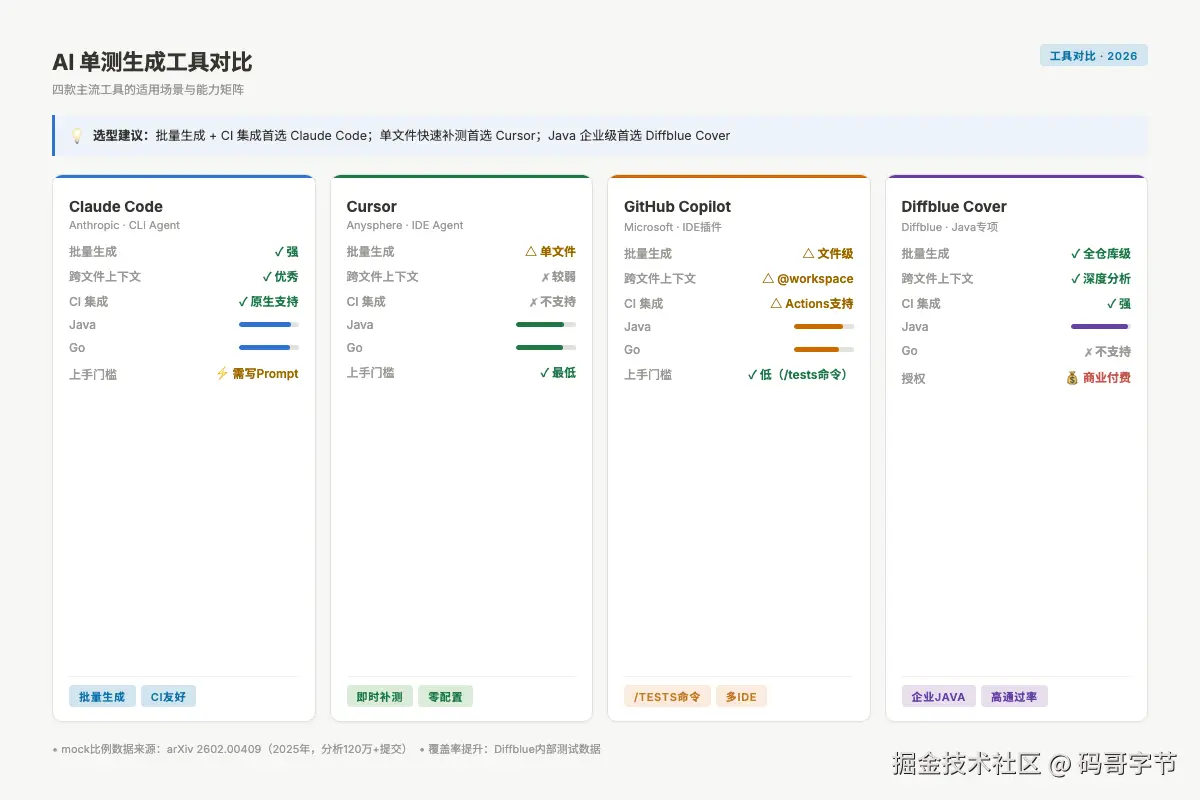Click Cursor's Java progress bar
This screenshot has width=1200, height=800.
[546, 325]
